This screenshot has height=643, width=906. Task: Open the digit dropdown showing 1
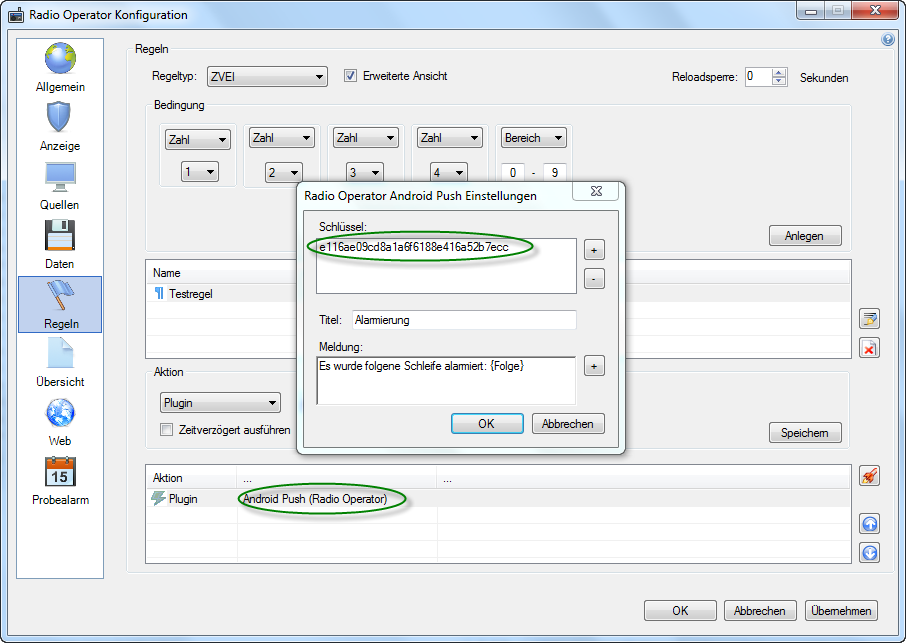tap(200, 172)
